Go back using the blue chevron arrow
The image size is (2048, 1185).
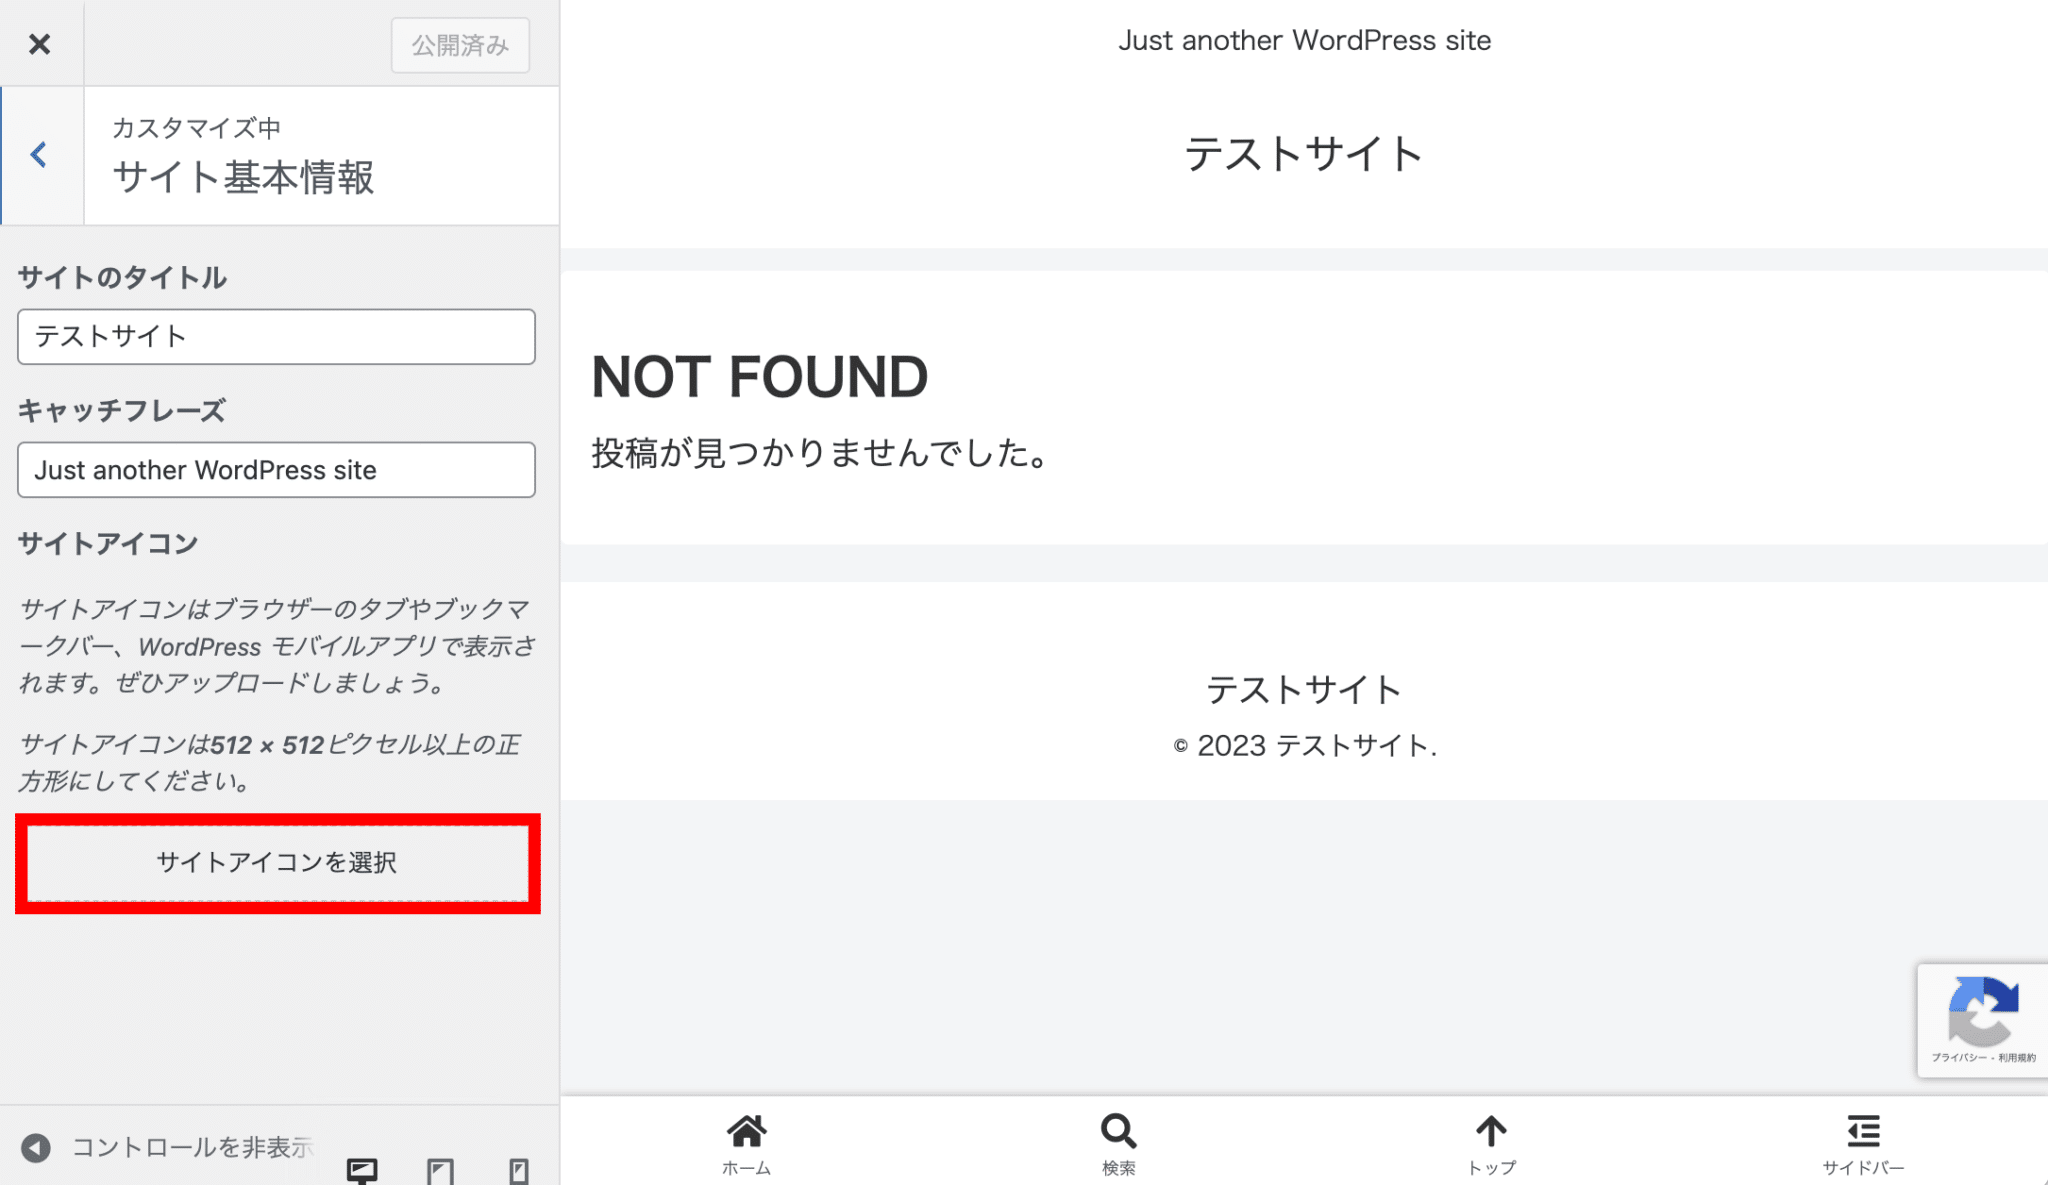pos(40,155)
